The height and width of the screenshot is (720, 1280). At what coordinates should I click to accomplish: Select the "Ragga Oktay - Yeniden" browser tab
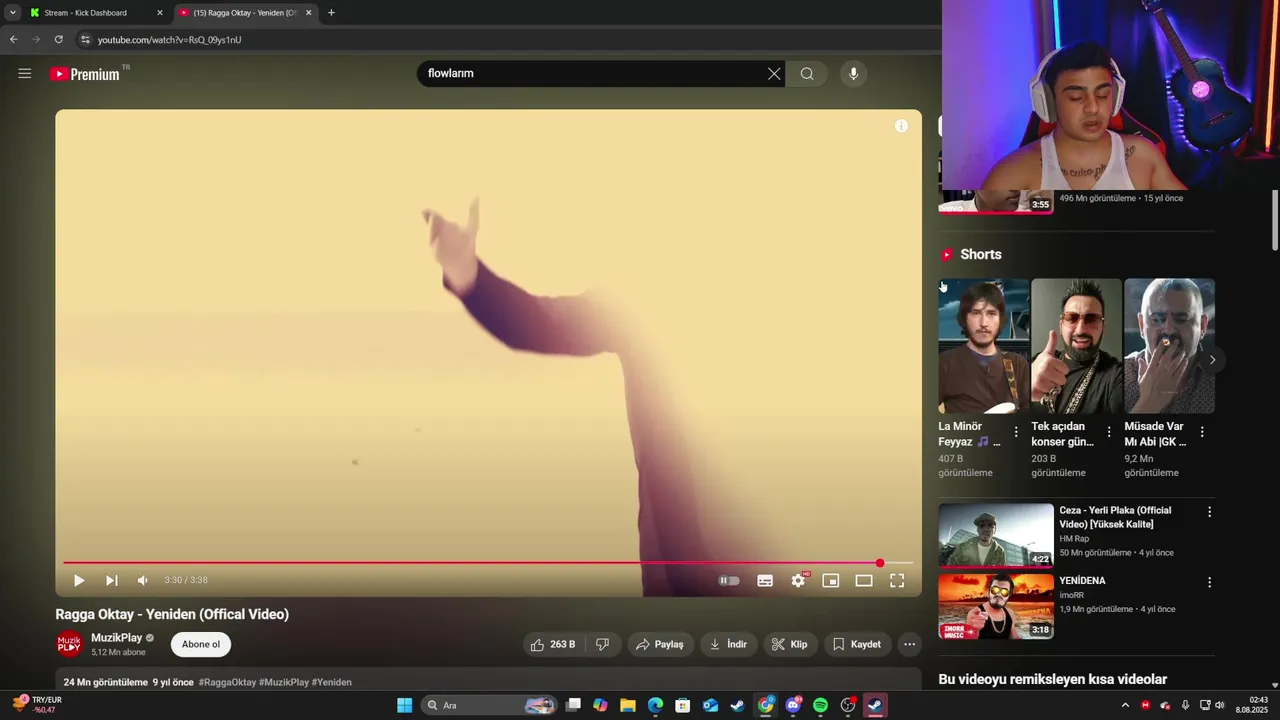[x=245, y=13]
